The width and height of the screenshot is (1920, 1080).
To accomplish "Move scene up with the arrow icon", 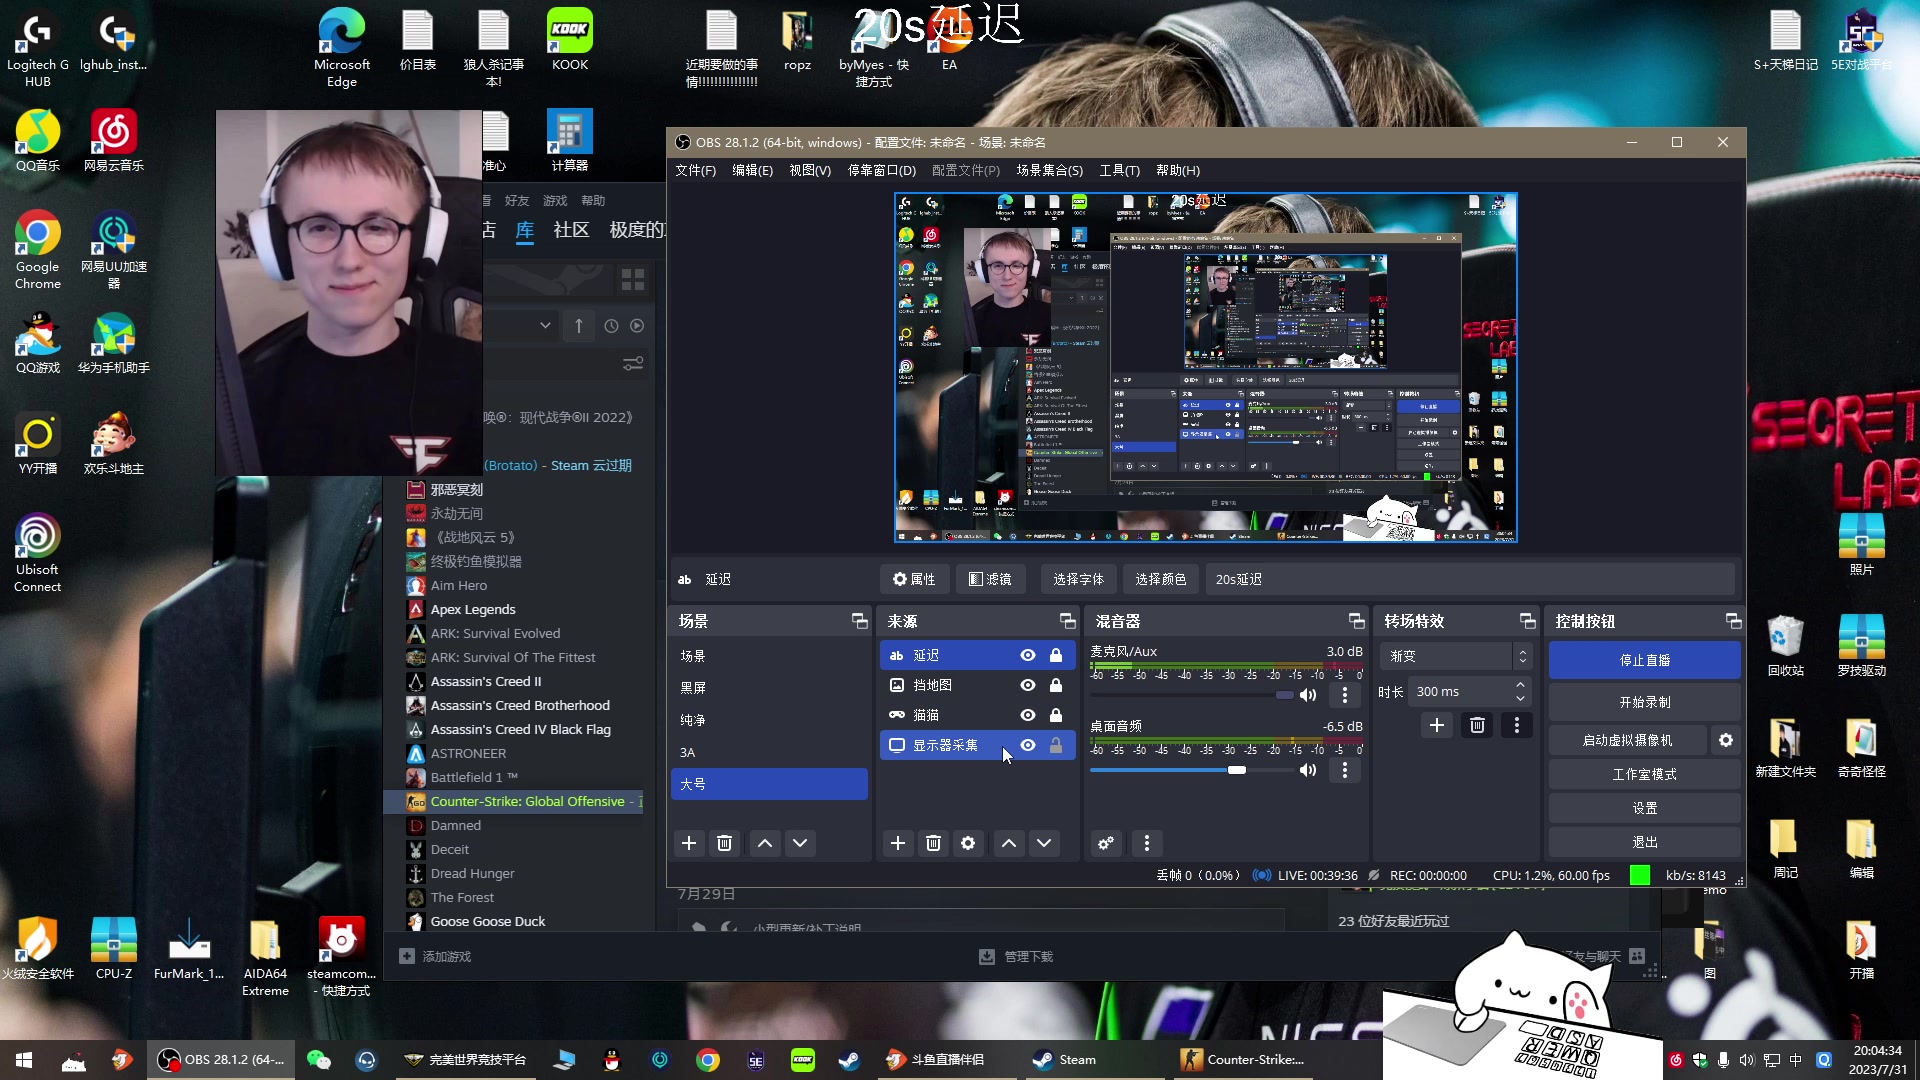I will pyautogui.click(x=765, y=843).
